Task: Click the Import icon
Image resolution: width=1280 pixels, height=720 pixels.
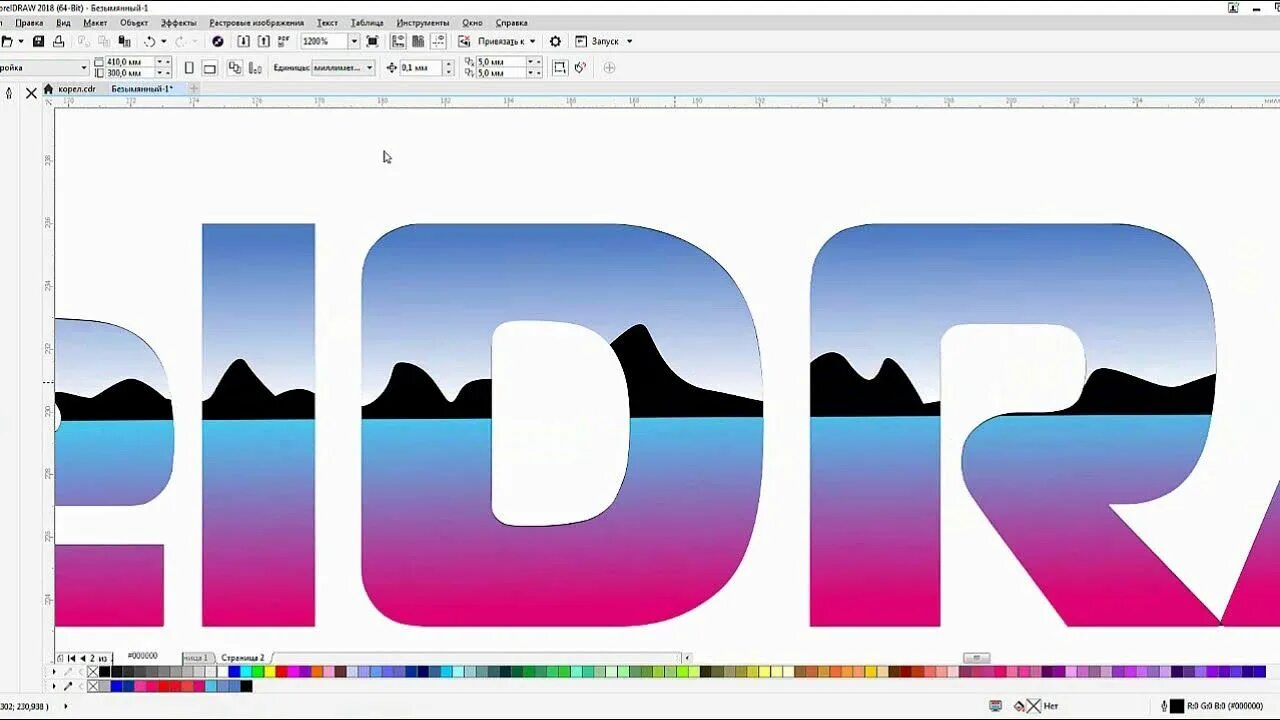Action: [243, 41]
